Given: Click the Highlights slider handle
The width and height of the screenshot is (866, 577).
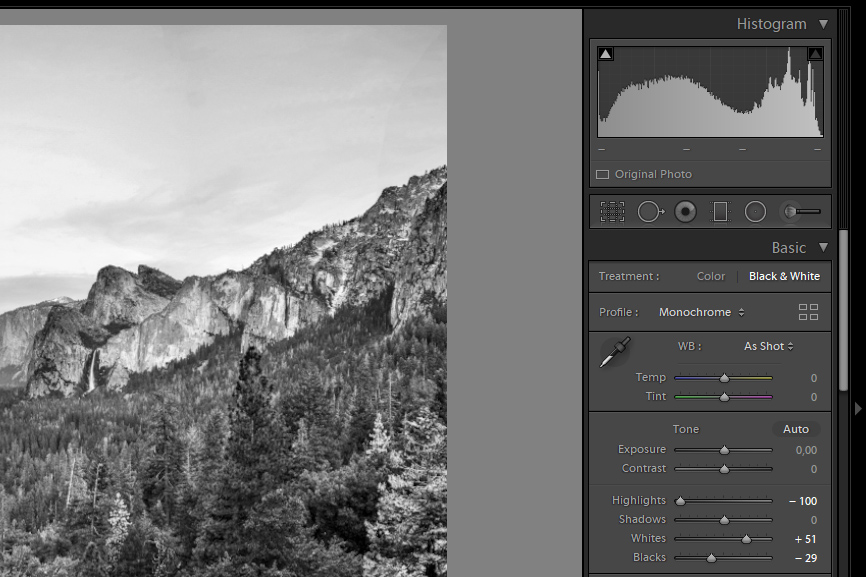Looking at the screenshot, I should click(x=680, y=500).
